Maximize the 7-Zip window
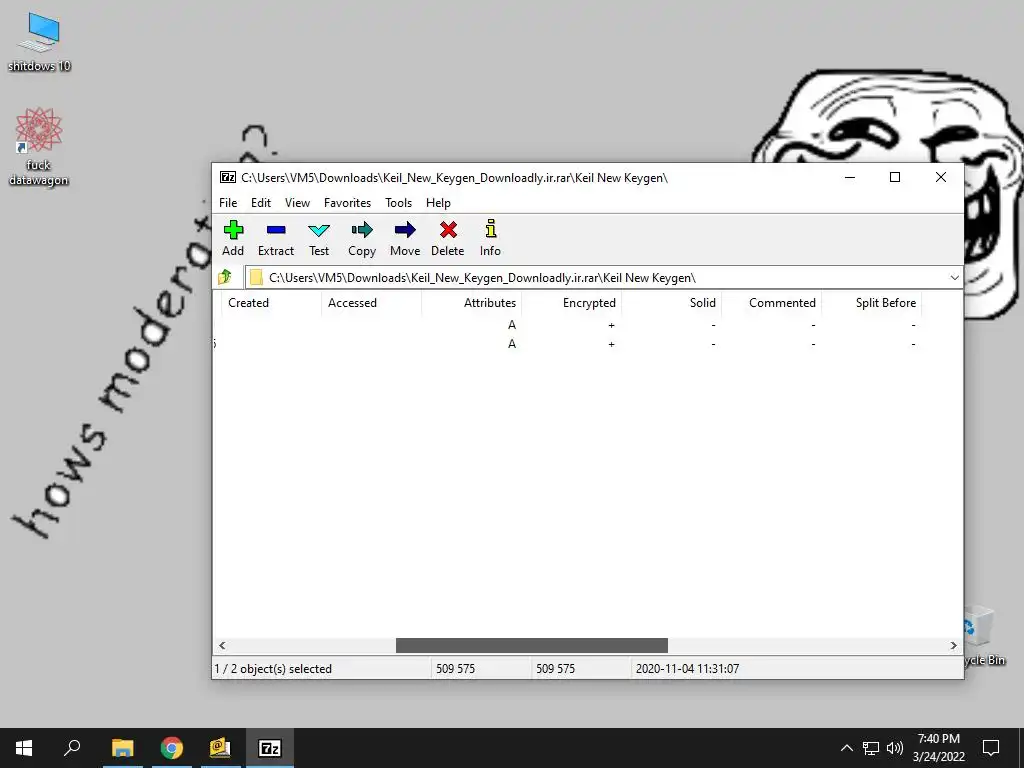 895,177
